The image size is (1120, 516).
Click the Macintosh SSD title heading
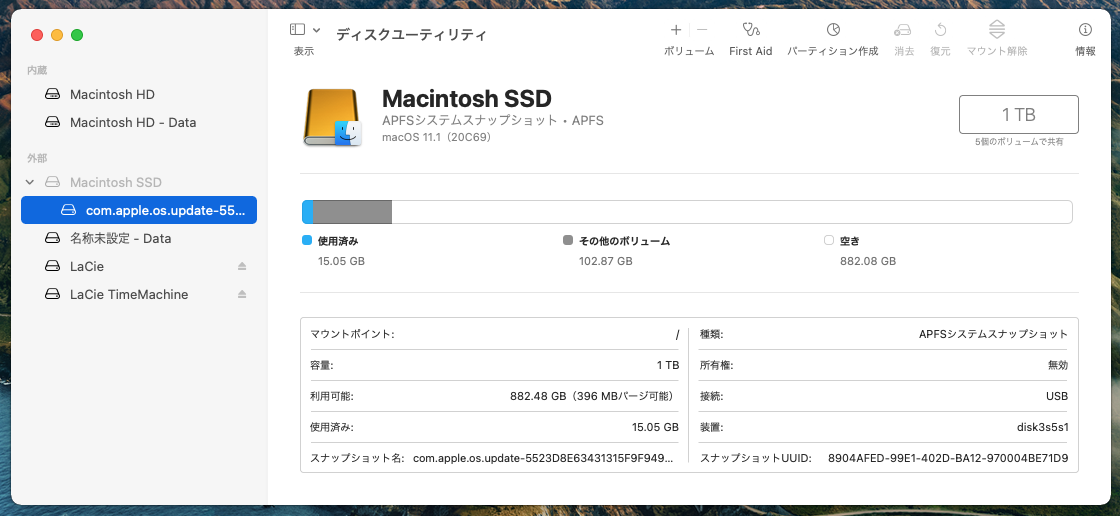(x=466, y=99)
